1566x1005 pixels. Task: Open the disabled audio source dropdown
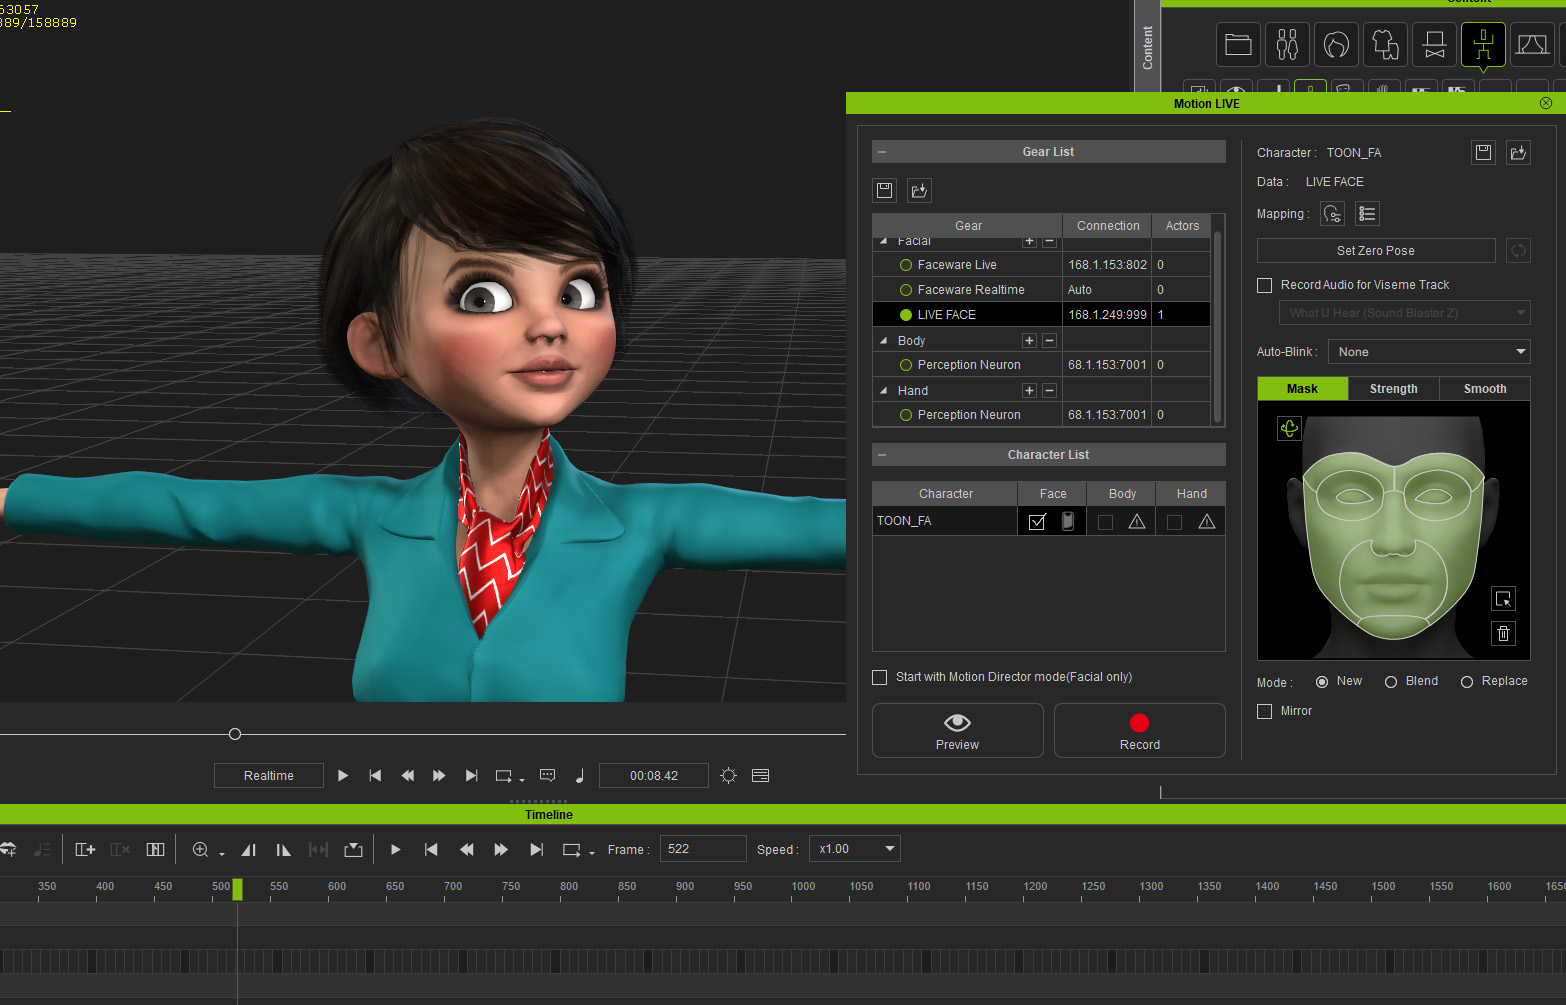(1405, 313)
